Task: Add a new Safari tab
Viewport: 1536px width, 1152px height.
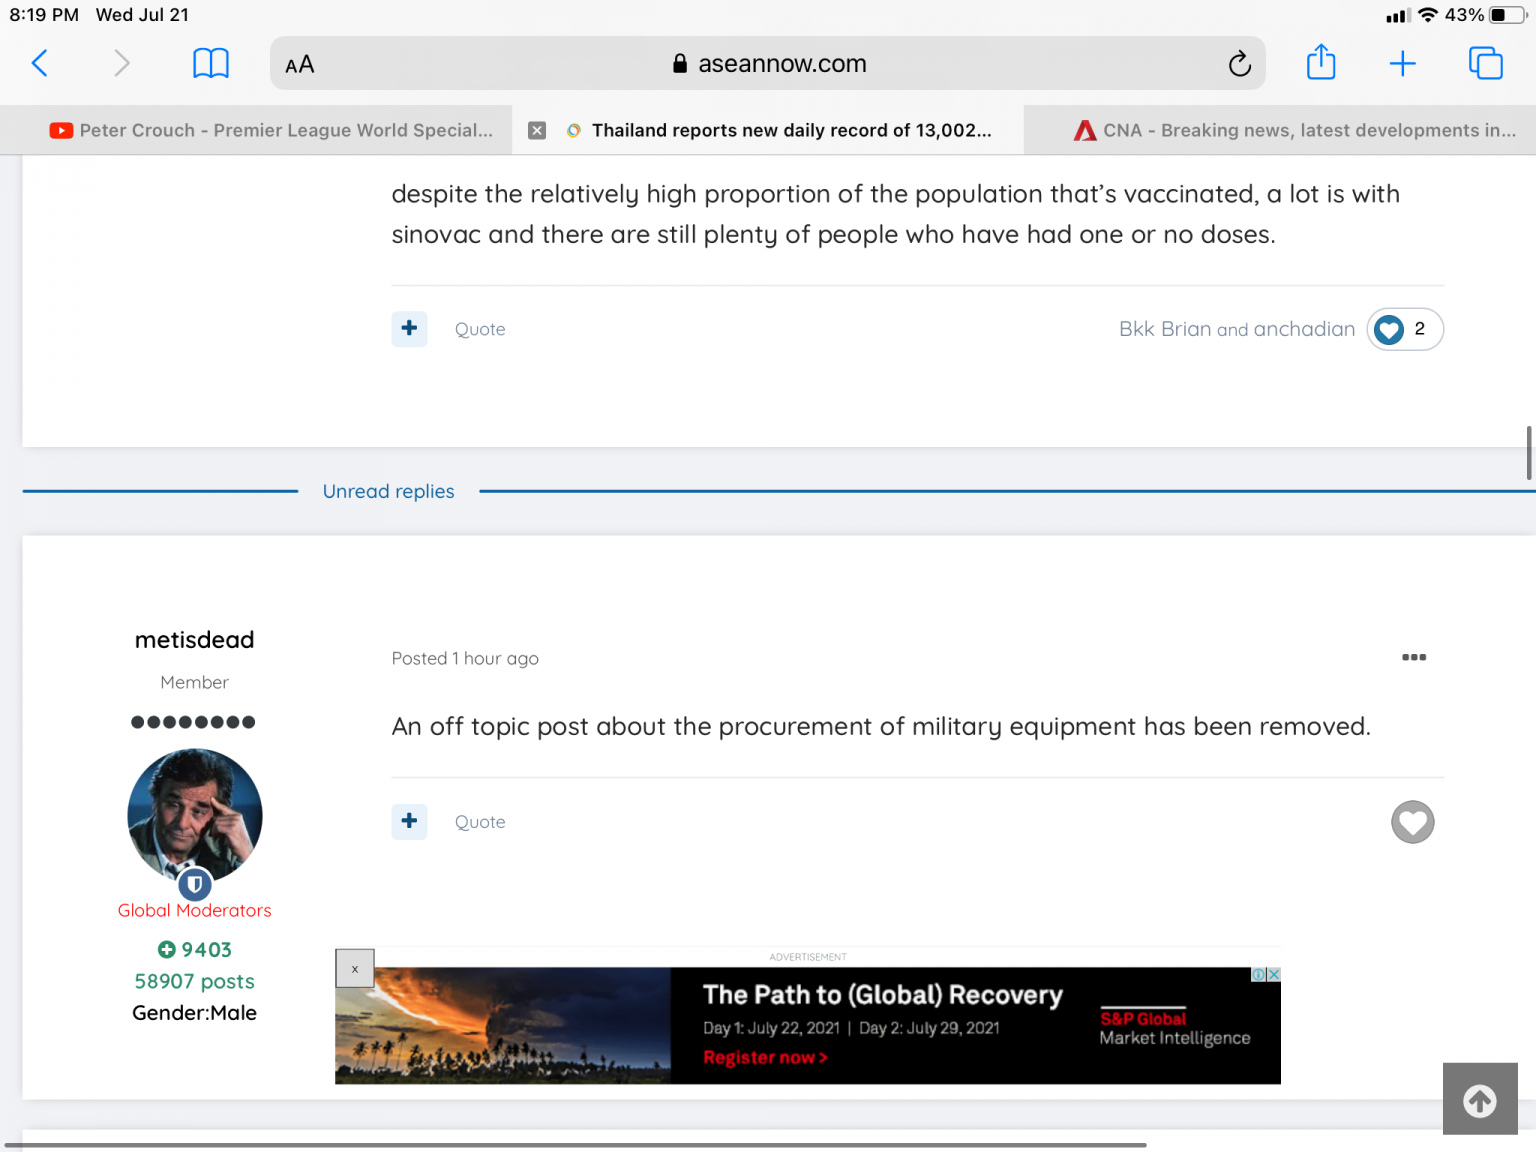Action: pyautogui.click(x=1402, y=64)
